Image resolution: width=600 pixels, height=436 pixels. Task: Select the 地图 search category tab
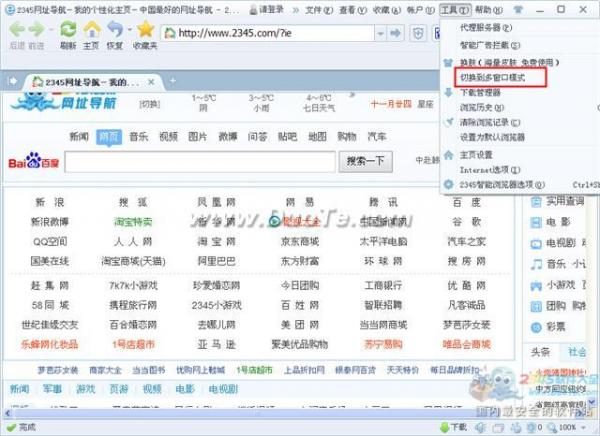(x=317, y=136)
